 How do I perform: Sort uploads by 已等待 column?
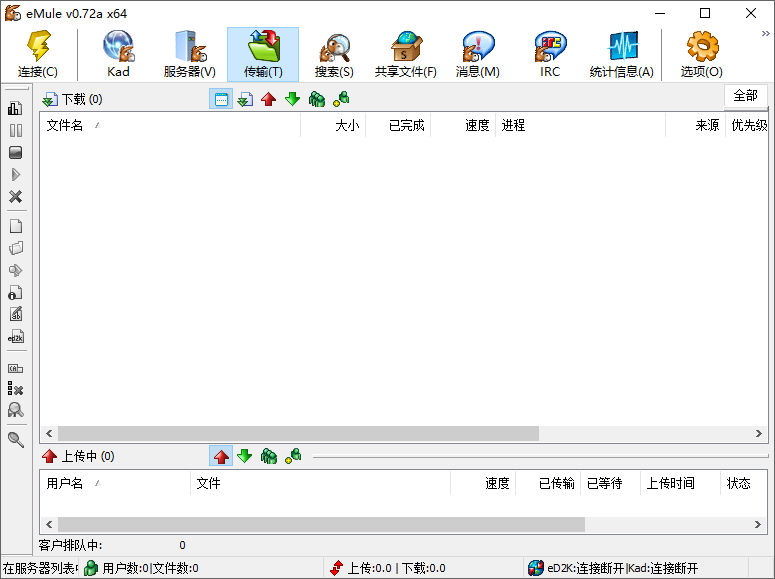[610, 483]
